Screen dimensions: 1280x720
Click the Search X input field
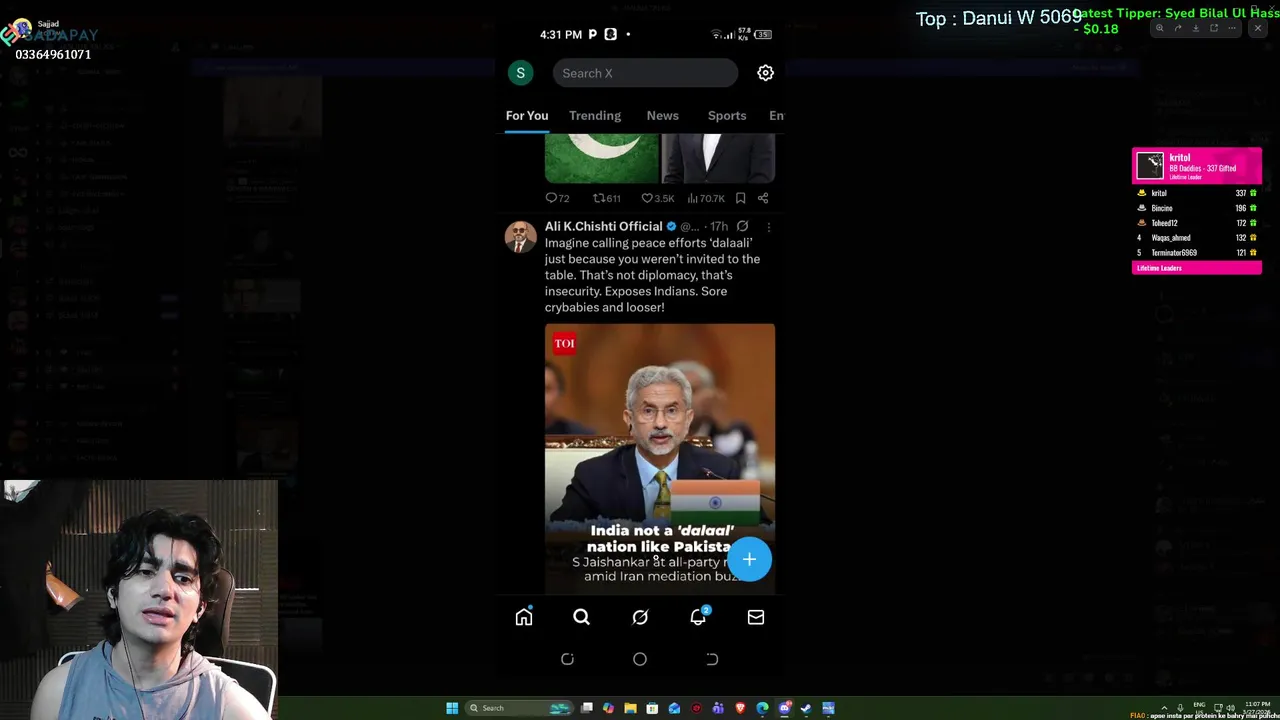tap(645, 73)
